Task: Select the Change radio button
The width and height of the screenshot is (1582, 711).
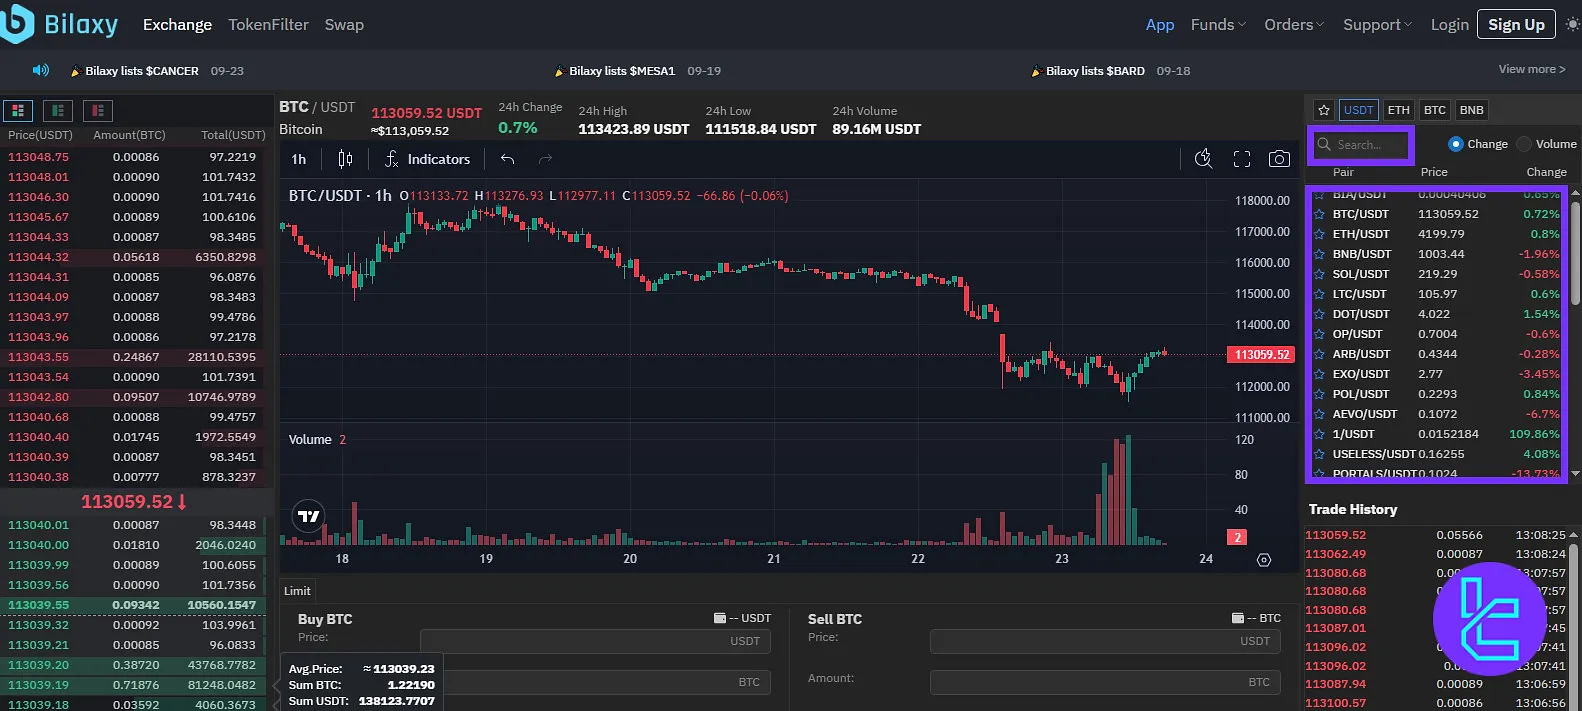Action: pyautogui.click(x=1455, y=144)
